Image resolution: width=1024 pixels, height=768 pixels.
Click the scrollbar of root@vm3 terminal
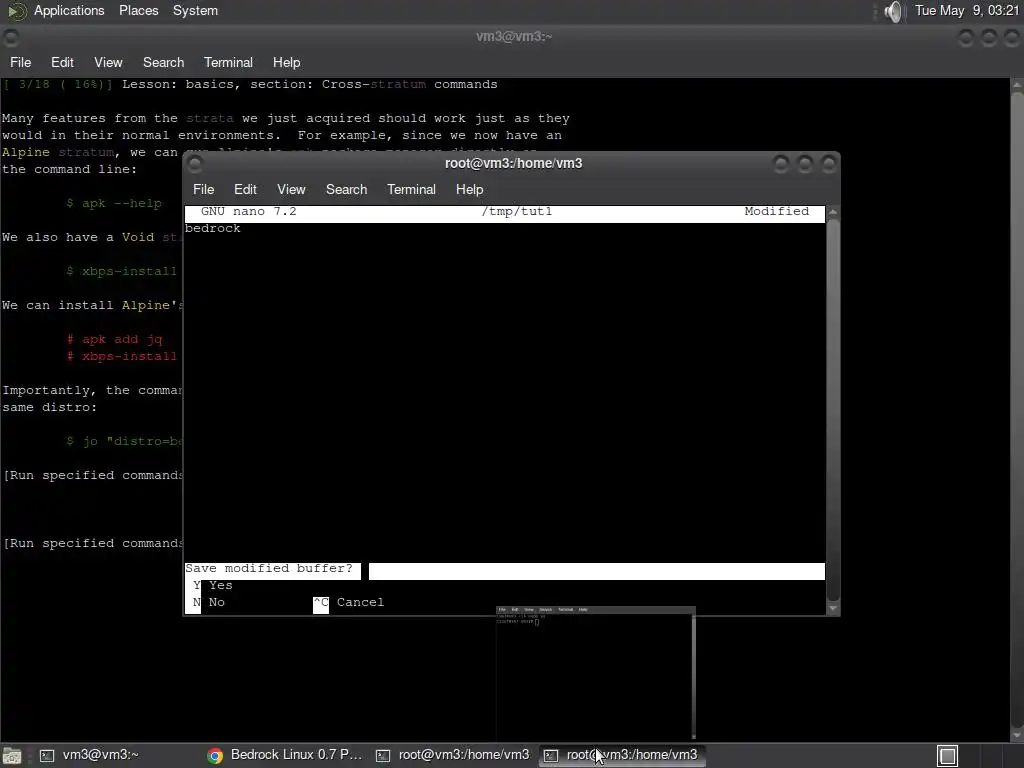[833, 409]
